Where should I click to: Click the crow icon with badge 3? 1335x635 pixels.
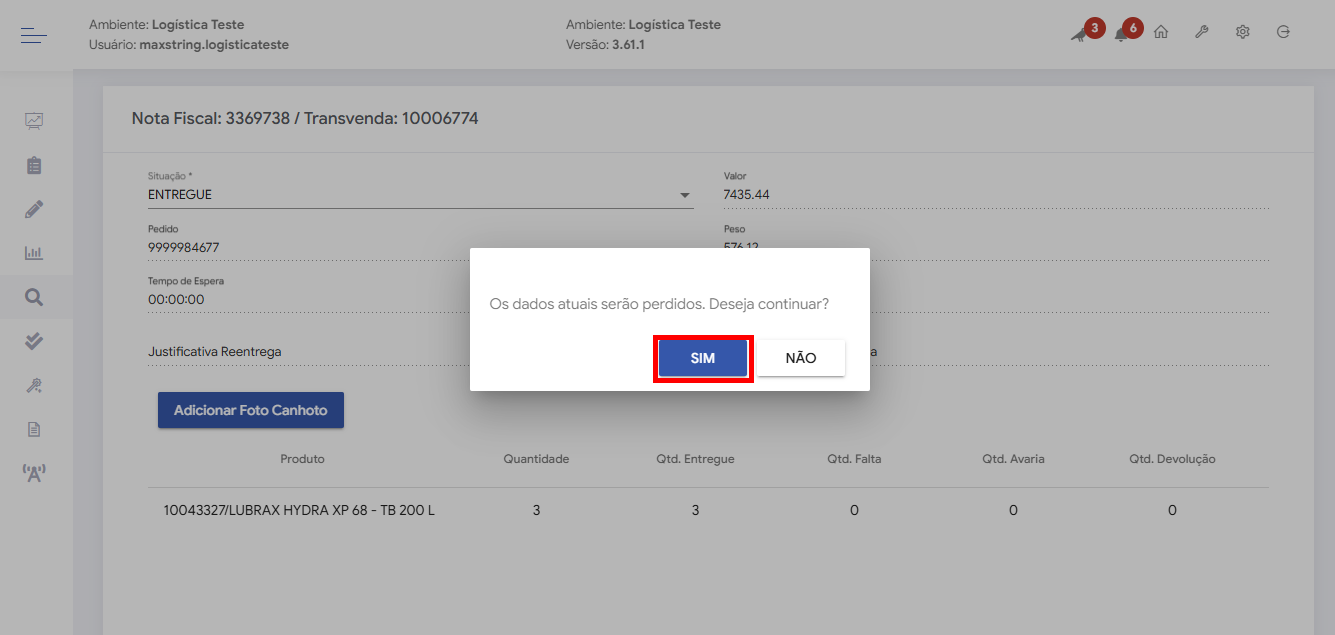[1079, 33]
